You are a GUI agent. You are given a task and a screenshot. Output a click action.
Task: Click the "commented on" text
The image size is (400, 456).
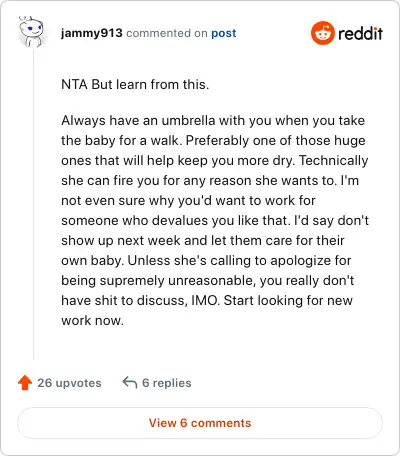[167, 33]
